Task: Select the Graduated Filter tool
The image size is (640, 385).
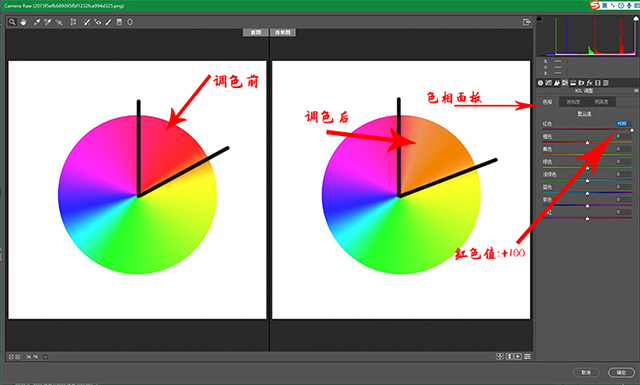Action: [x=119, y=22]
